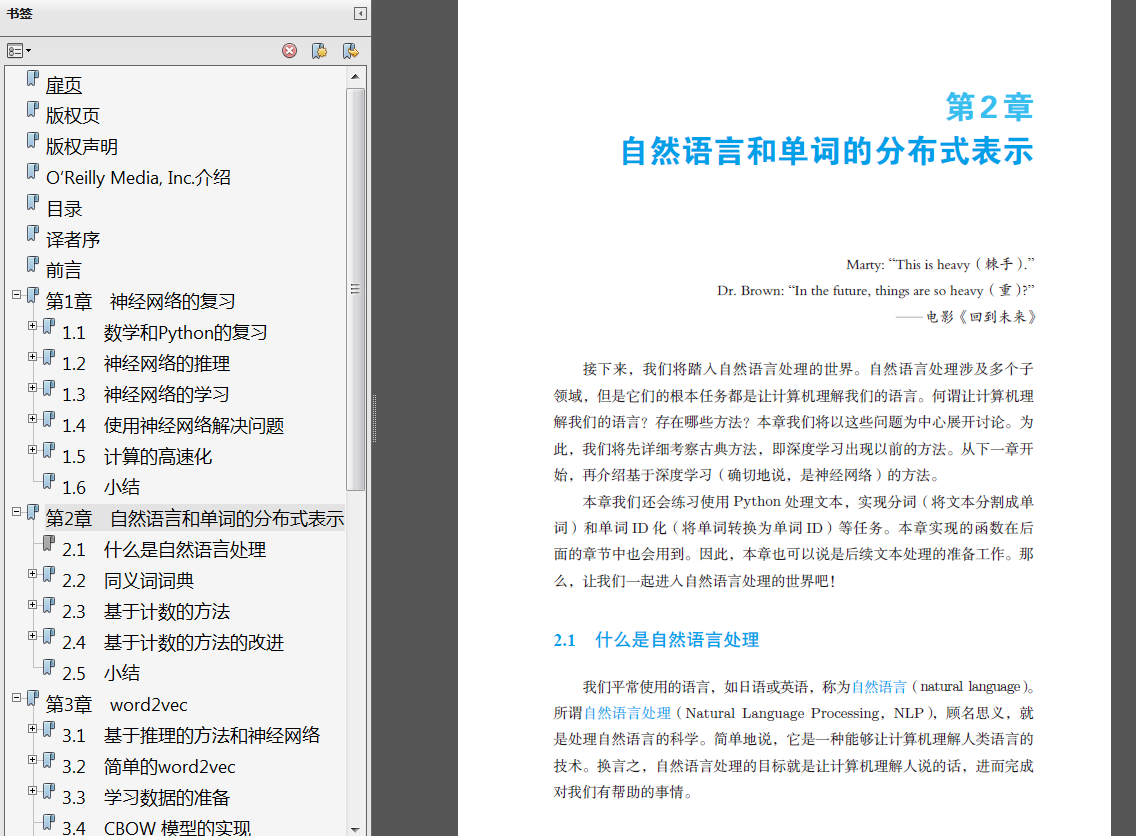Click the bookmarks panel scroll down arrow

coord(355,829)
